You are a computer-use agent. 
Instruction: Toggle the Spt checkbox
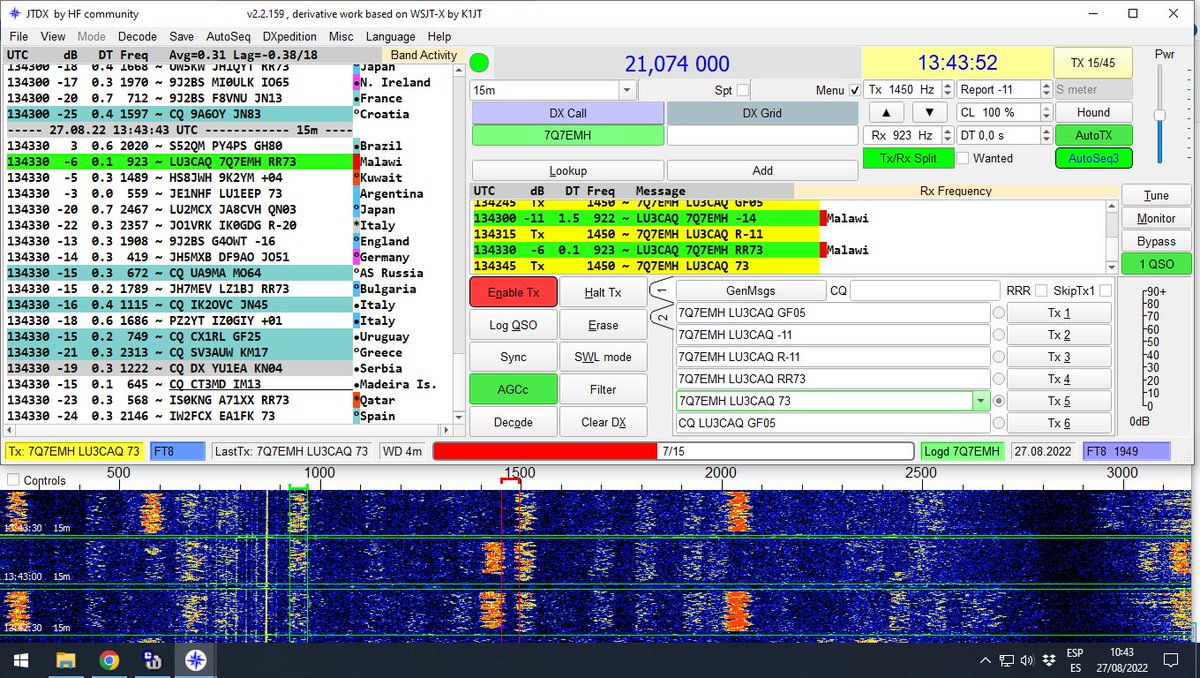(x=743, y=90)
